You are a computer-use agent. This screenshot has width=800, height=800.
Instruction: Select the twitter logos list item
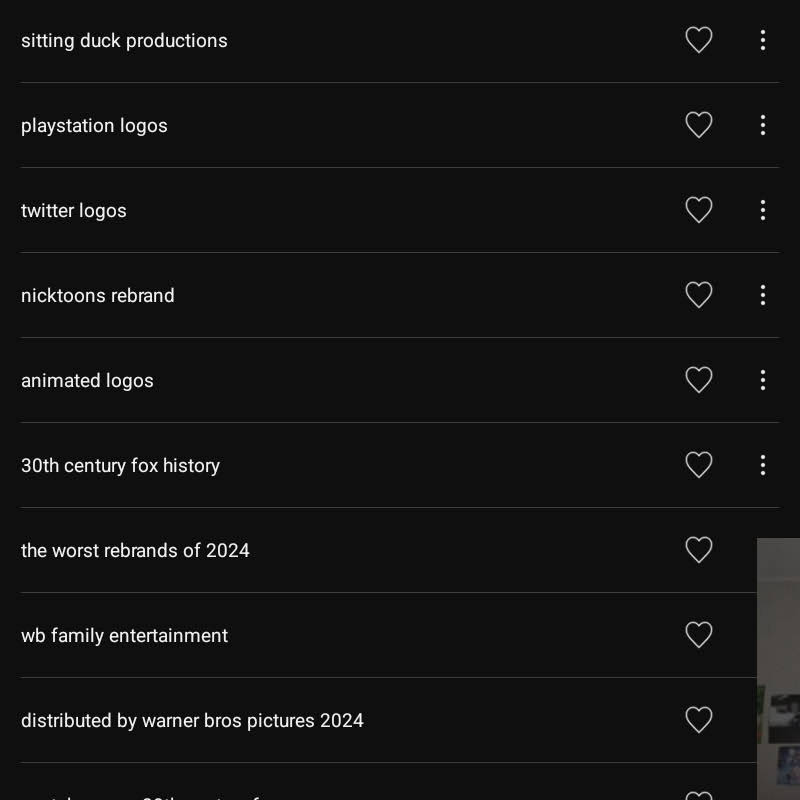pos(74,211)
